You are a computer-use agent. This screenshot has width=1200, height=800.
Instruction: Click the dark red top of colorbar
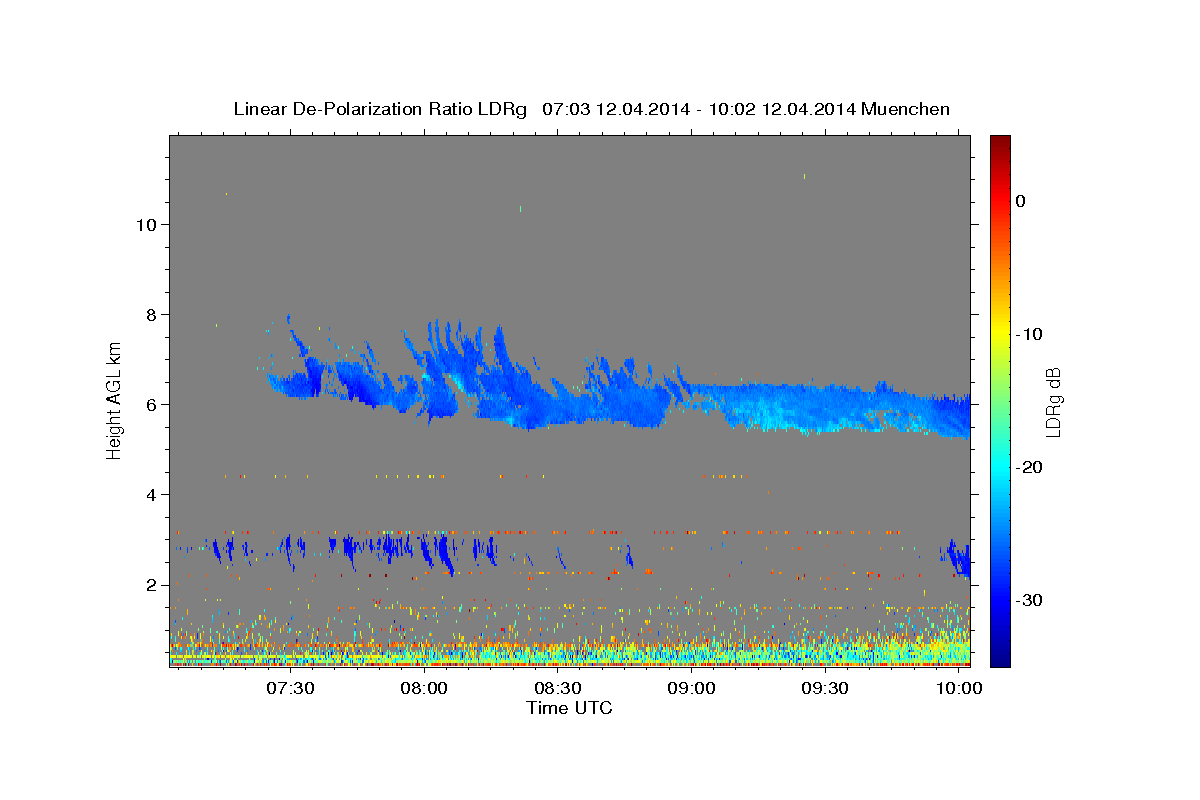[999, 143]
